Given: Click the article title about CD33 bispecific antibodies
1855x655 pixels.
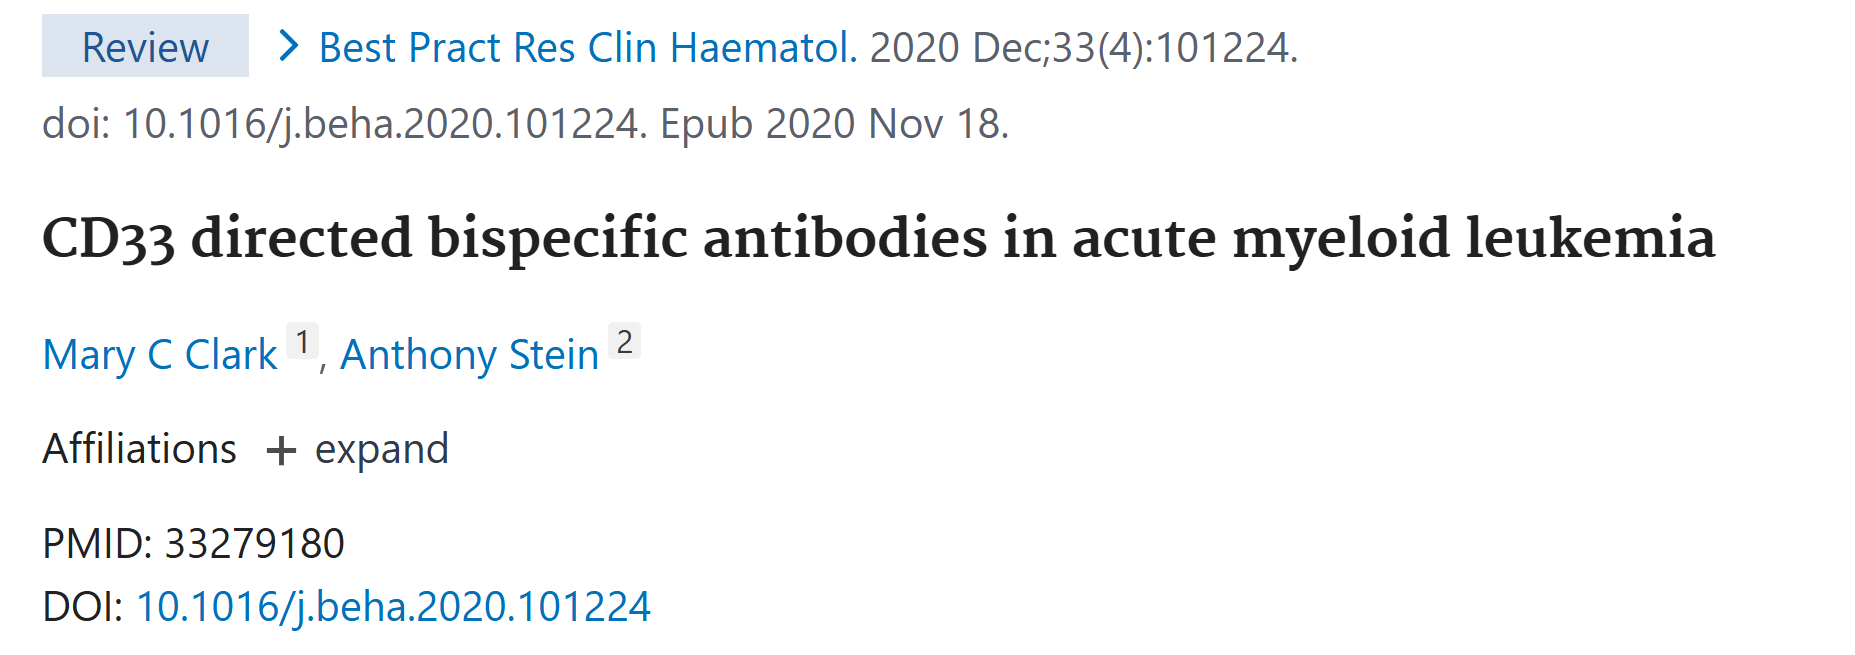Looking at the screenshot, I should pyautogui.click(x=878, y=238).
